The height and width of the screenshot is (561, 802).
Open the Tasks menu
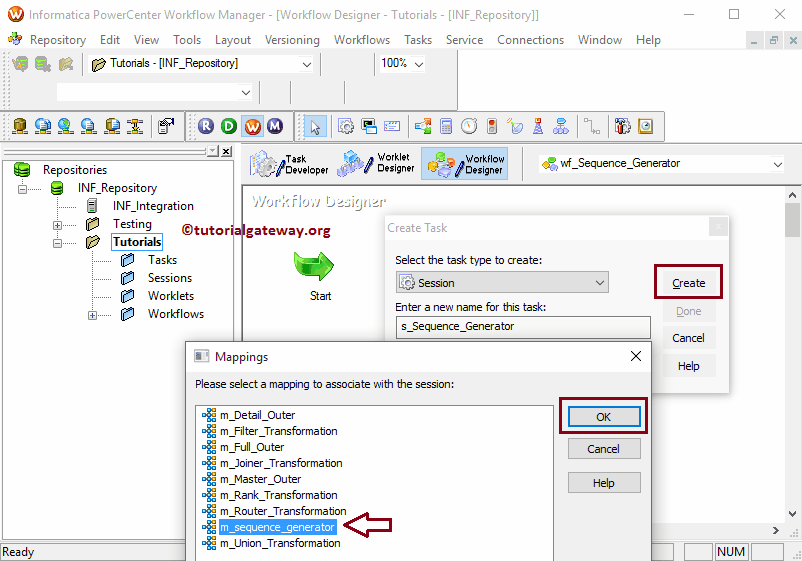click(418, 40)
